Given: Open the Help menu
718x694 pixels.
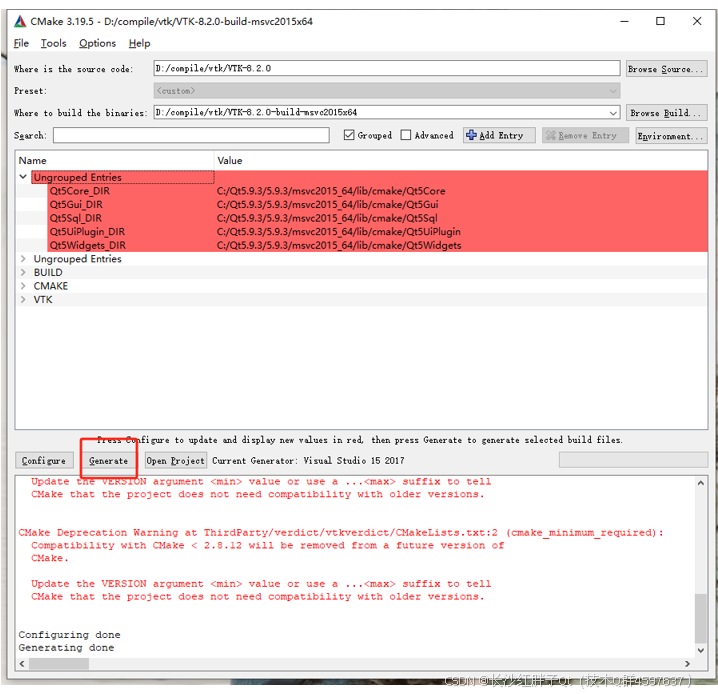Looking at the screenshot, I should [139, 43].
